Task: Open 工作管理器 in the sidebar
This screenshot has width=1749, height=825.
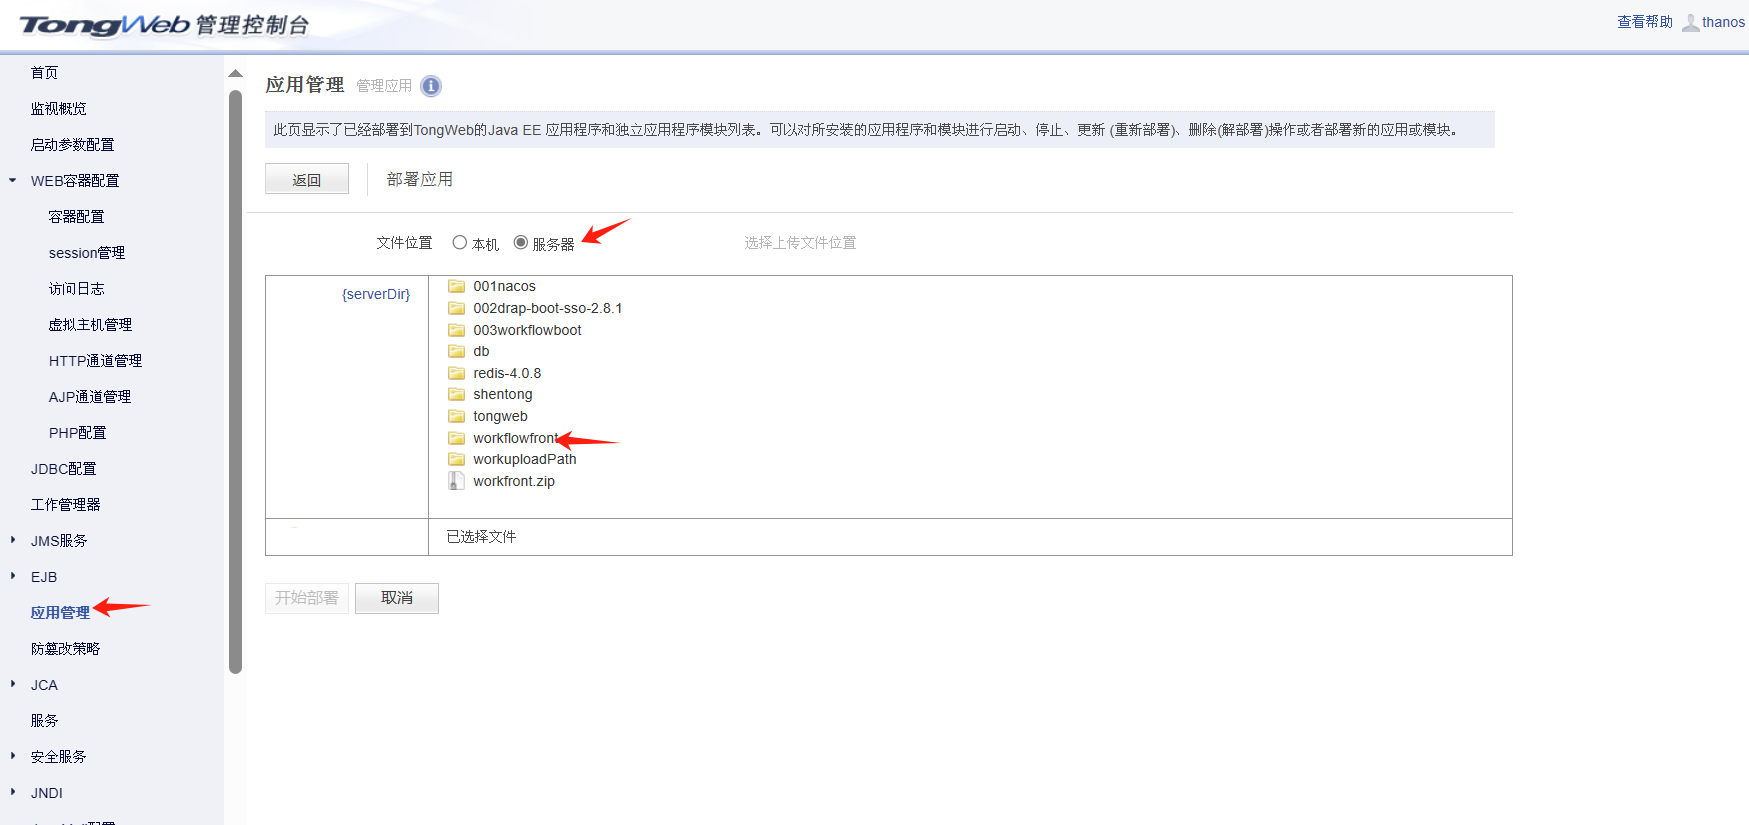Action: (x=66, y=505)
